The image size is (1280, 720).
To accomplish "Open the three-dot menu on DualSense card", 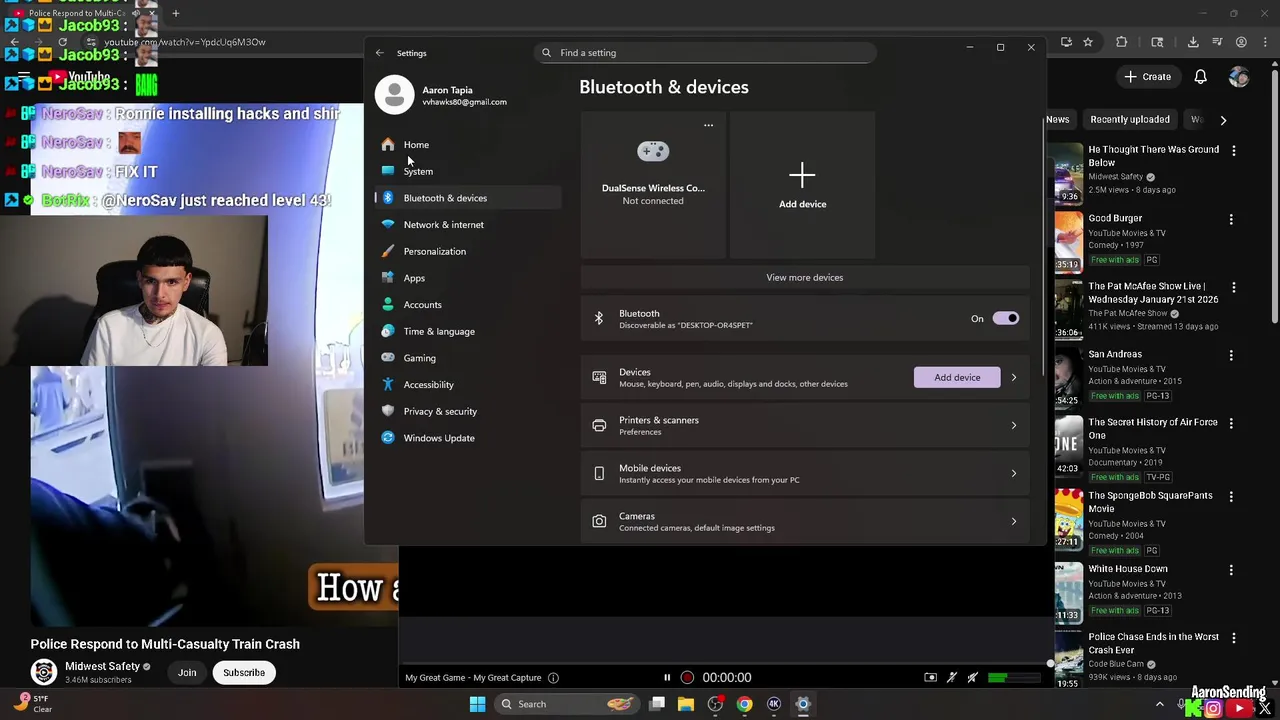I will pyautogui.click(x=708, y=125).
